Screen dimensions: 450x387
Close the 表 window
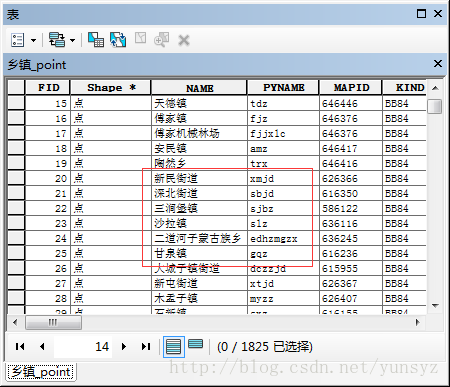tap(438, 14)
